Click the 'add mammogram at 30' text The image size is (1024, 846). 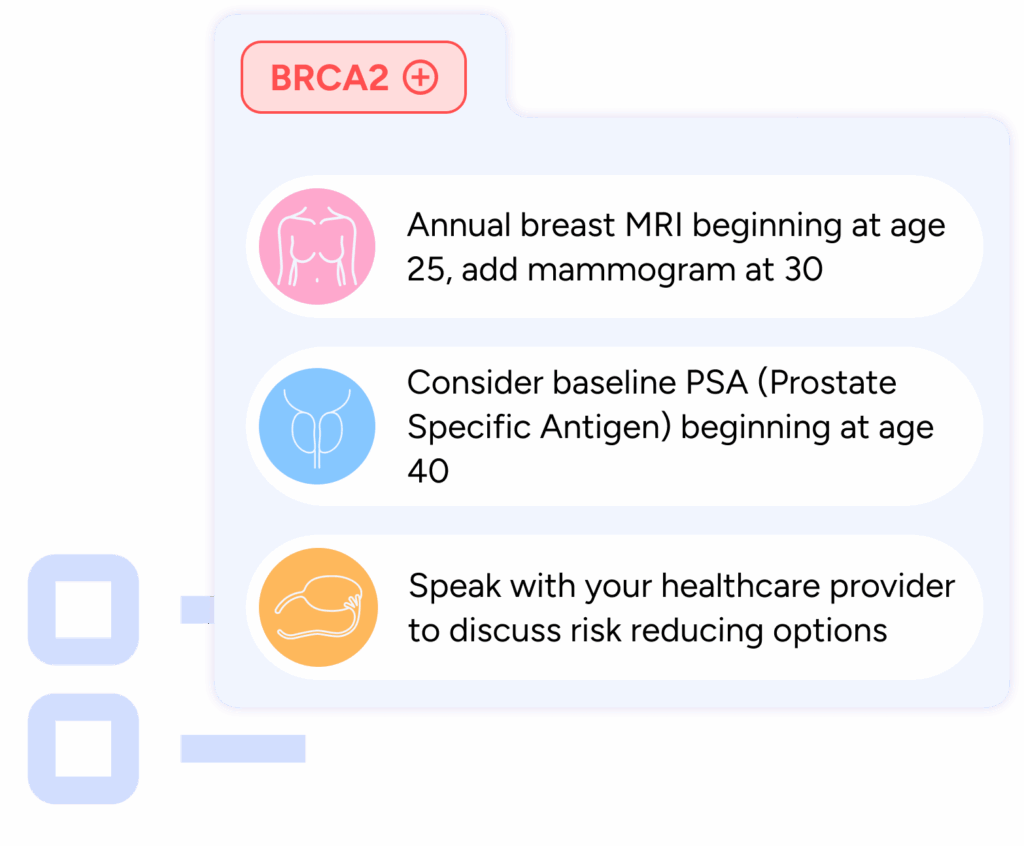[x=642, y=269]
